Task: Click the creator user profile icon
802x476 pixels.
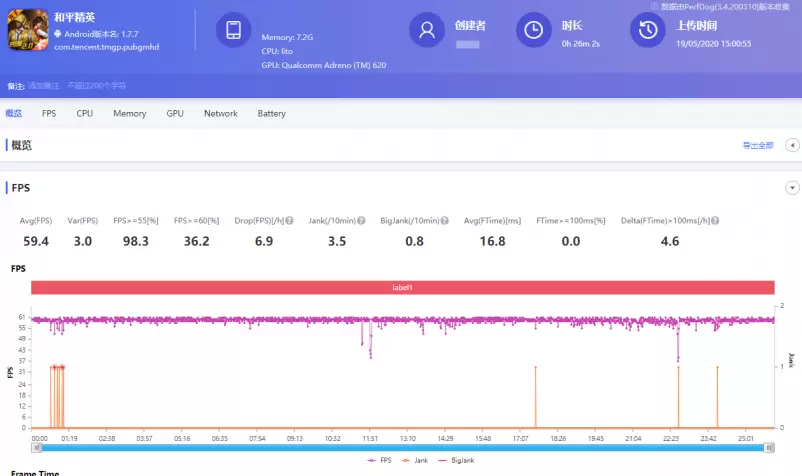Action: click(x=427, y=30)
